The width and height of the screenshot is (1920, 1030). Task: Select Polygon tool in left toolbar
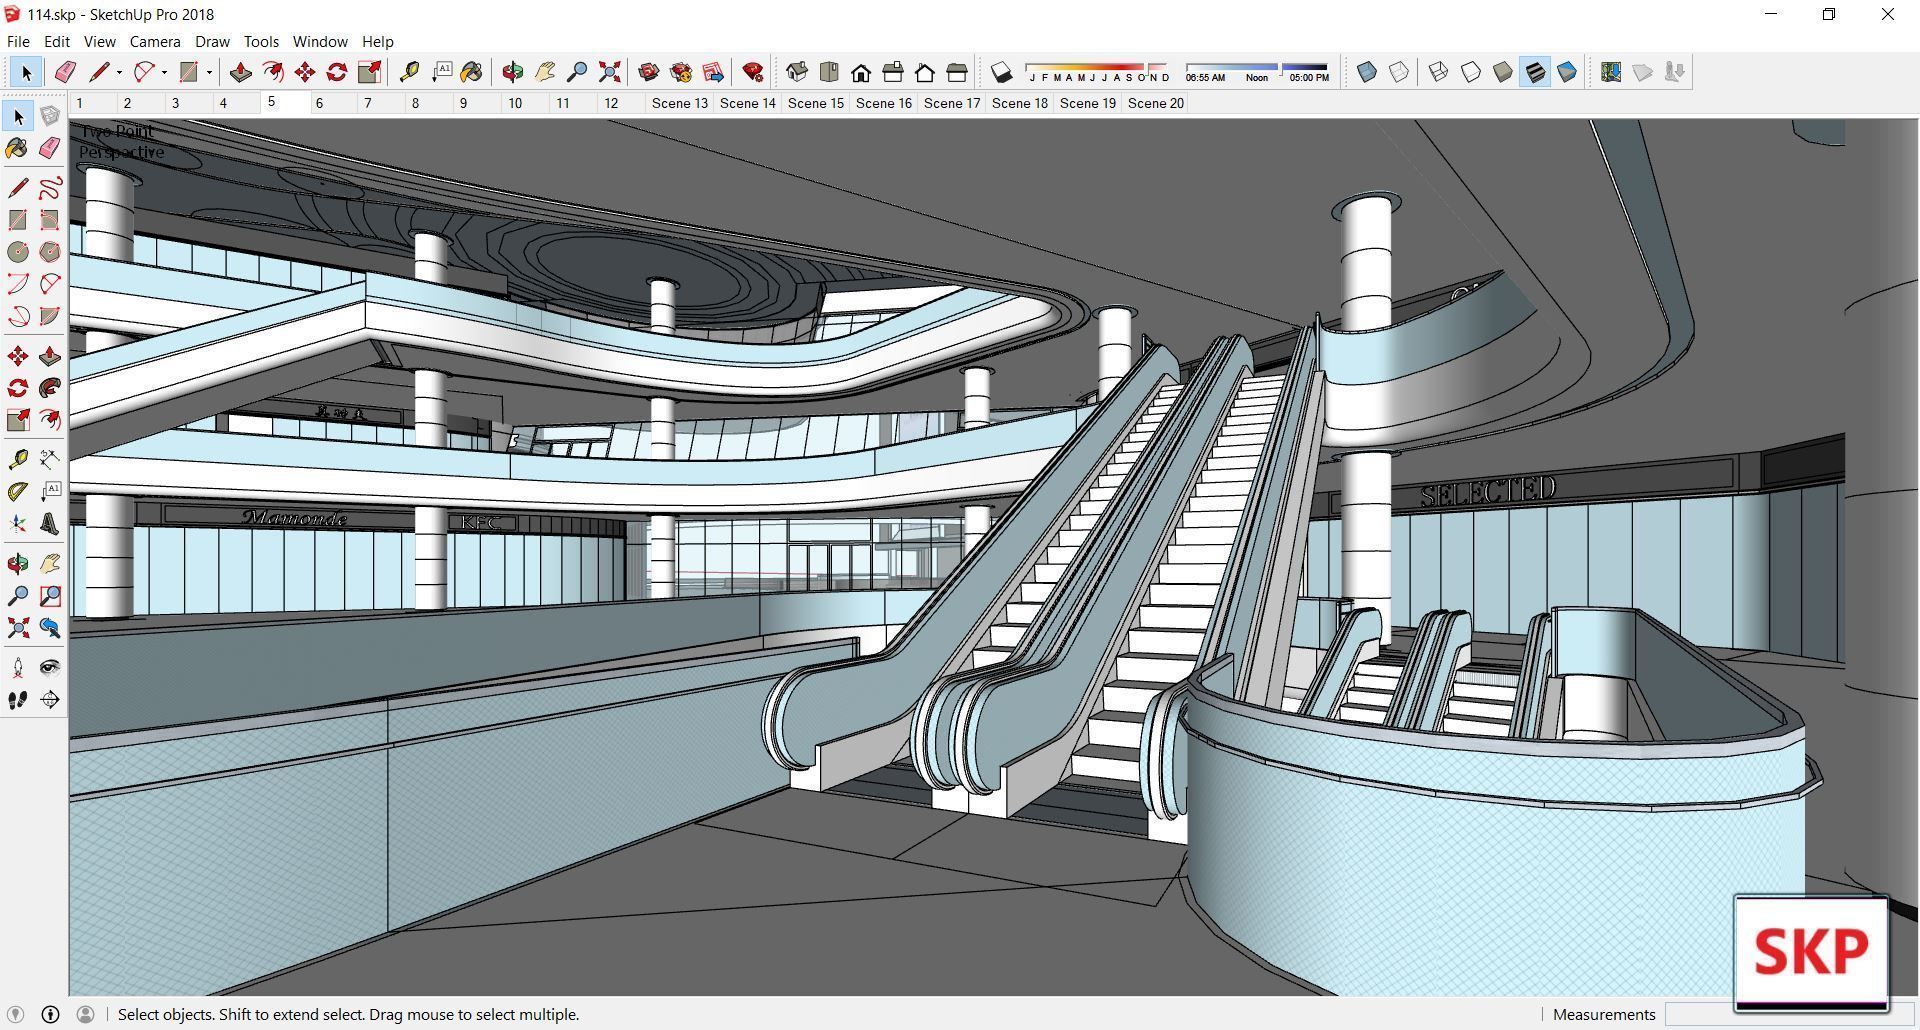point(50,252)
